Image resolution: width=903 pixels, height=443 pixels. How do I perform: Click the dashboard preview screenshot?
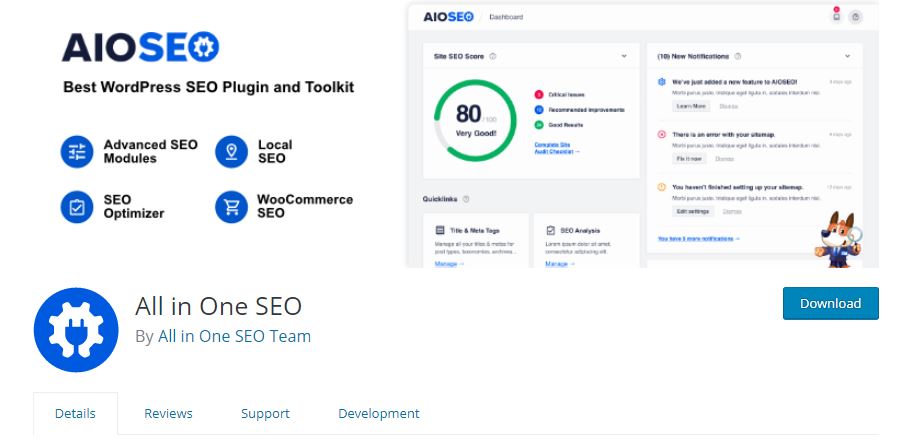click(x=643, y=135)
